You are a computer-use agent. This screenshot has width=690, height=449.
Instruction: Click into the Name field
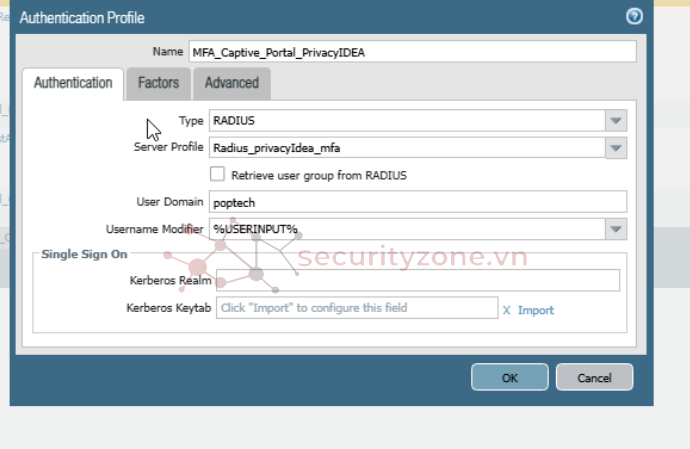point(412,52)
